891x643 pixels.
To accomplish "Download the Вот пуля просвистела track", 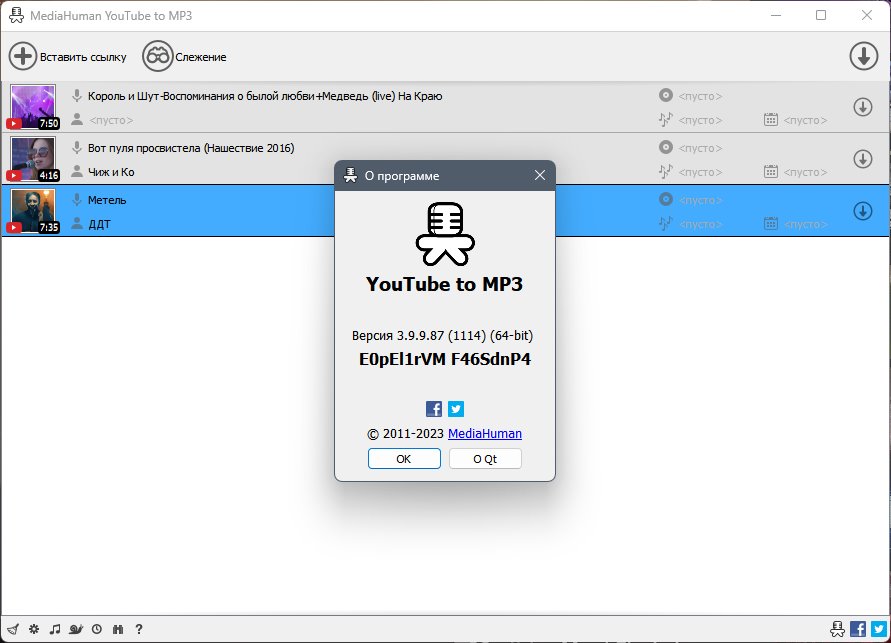I will [x=863, y=159].
